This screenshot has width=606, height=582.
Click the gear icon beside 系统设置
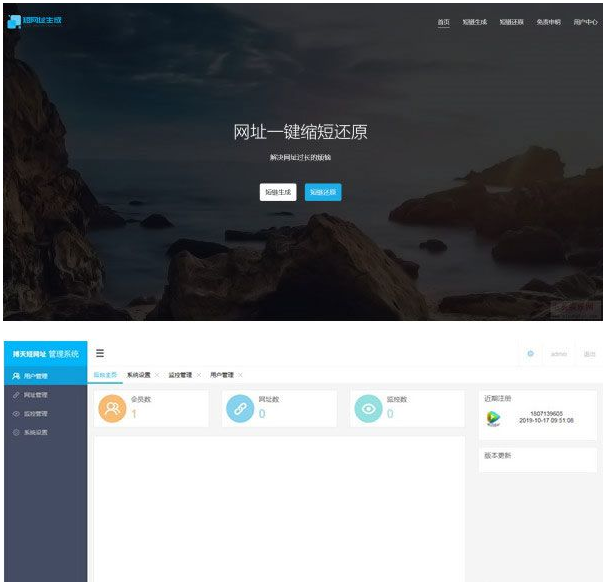tap(16, 432)
